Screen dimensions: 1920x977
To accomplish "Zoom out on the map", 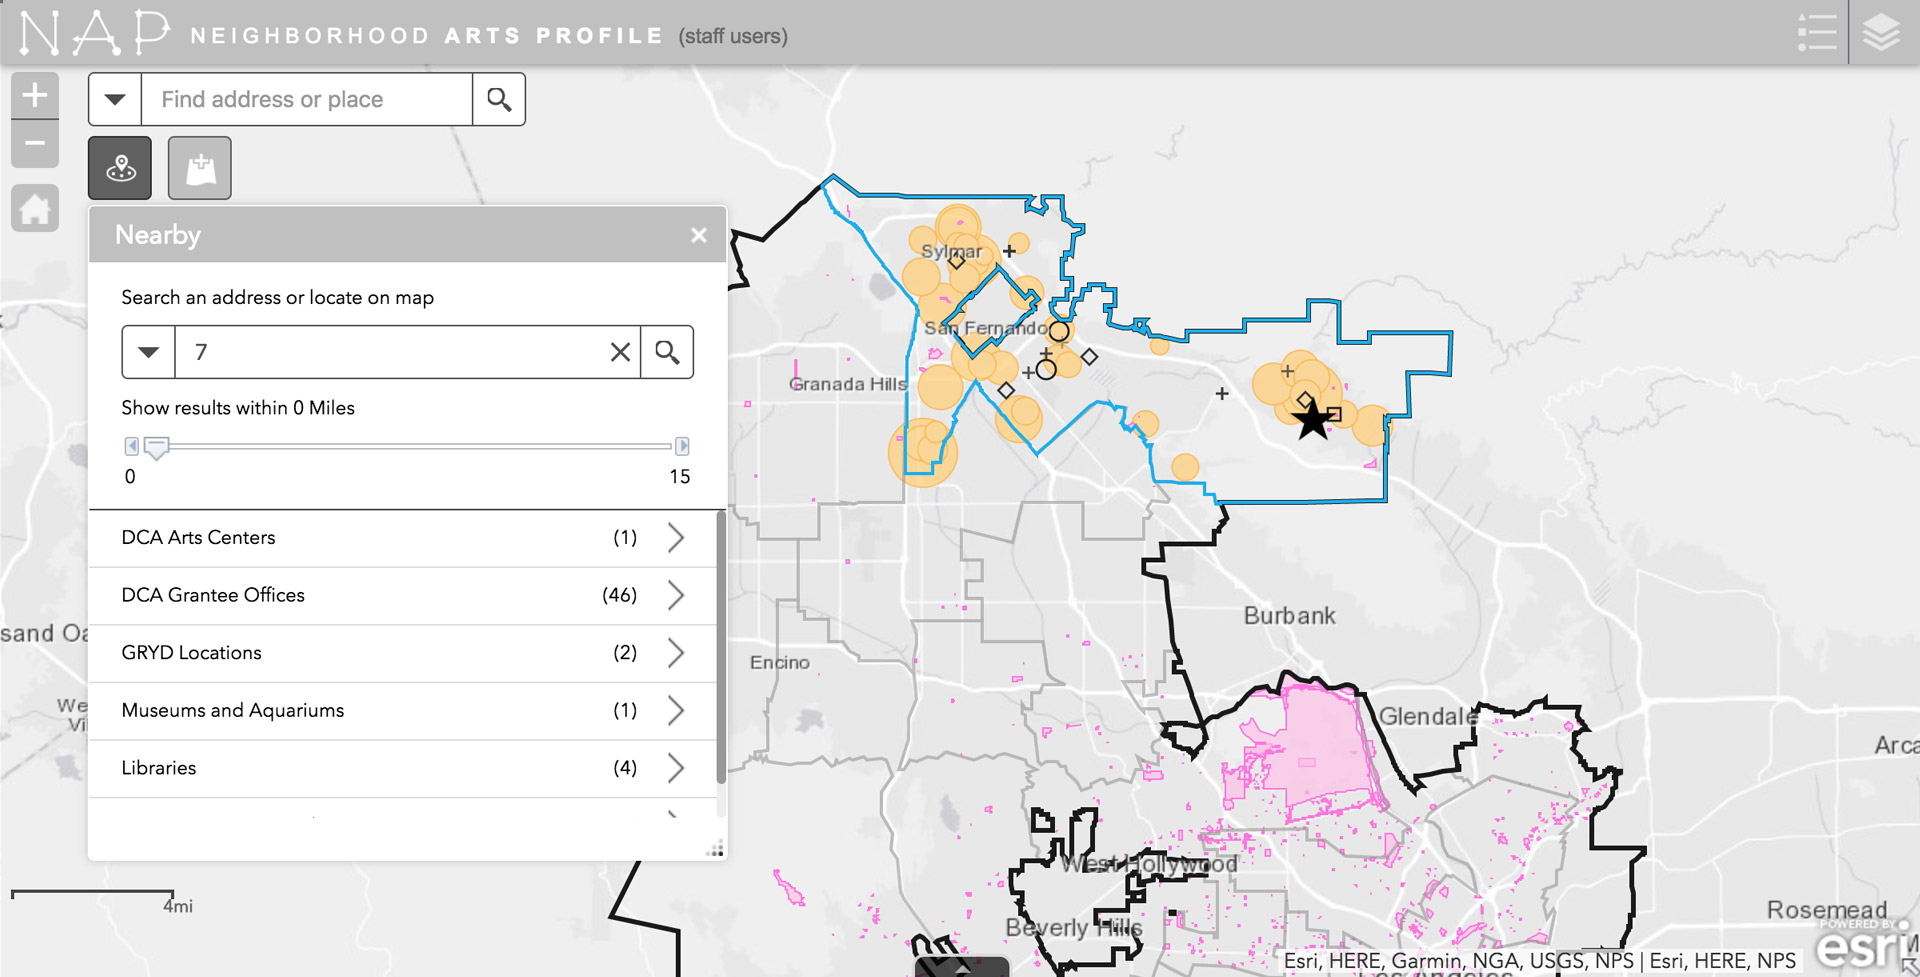I will click(x=35, y=144).
